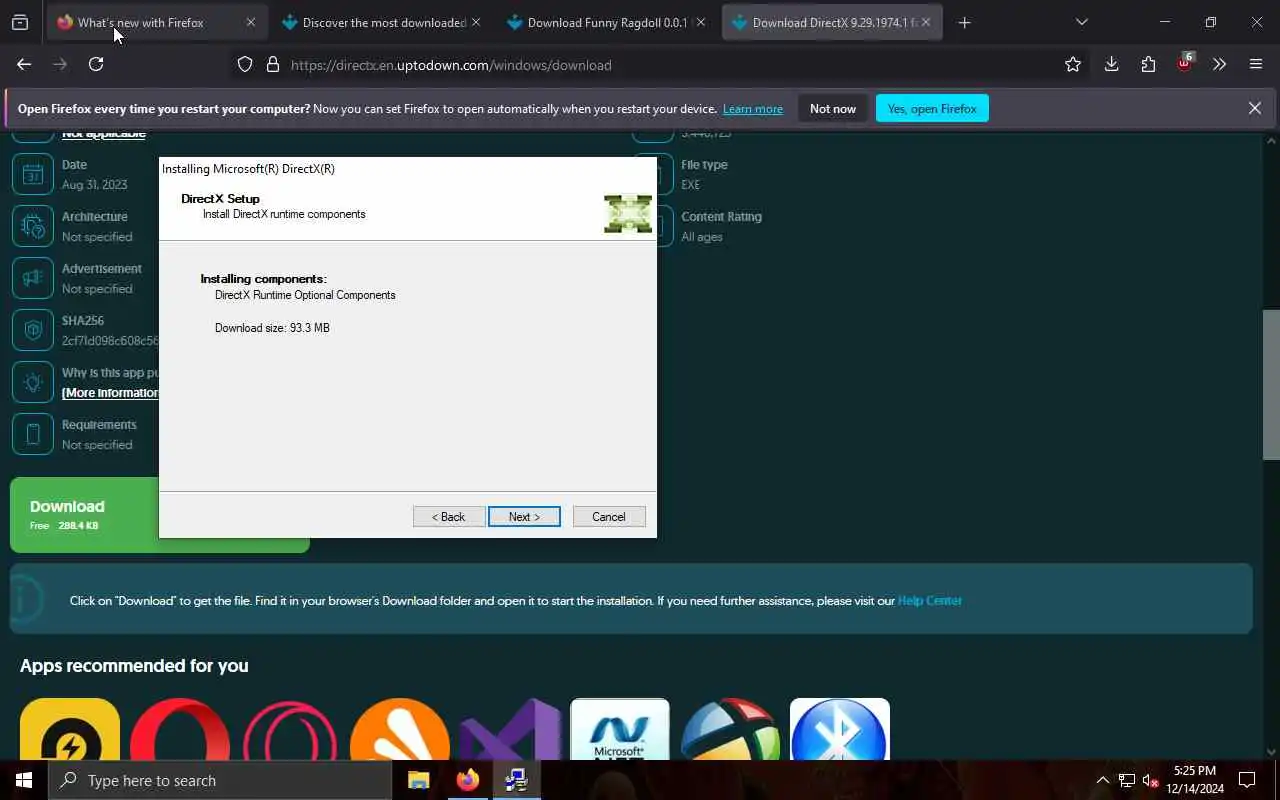
Task: Open the Microsoft .NET recommended app icon
Action: (620, 730)
